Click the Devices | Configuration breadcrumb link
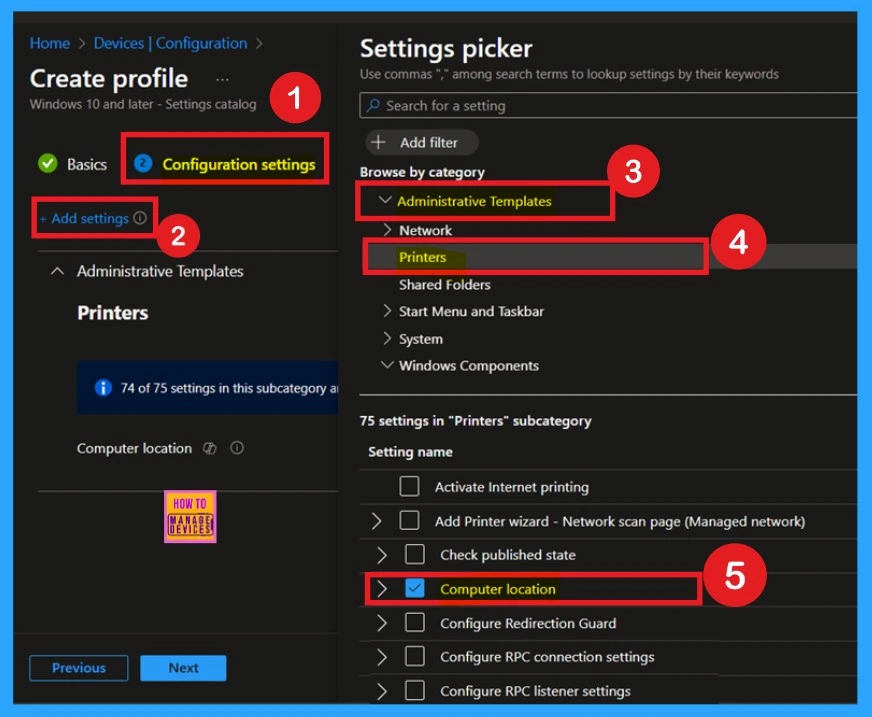This screenshot has height=717, width=872. coord(170,43)
